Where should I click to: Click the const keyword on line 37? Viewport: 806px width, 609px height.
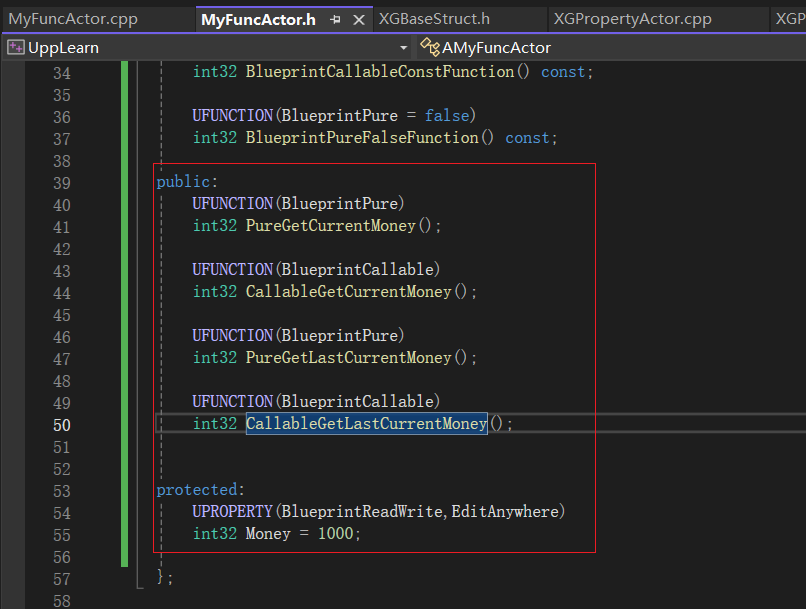(x=527, y=137)
